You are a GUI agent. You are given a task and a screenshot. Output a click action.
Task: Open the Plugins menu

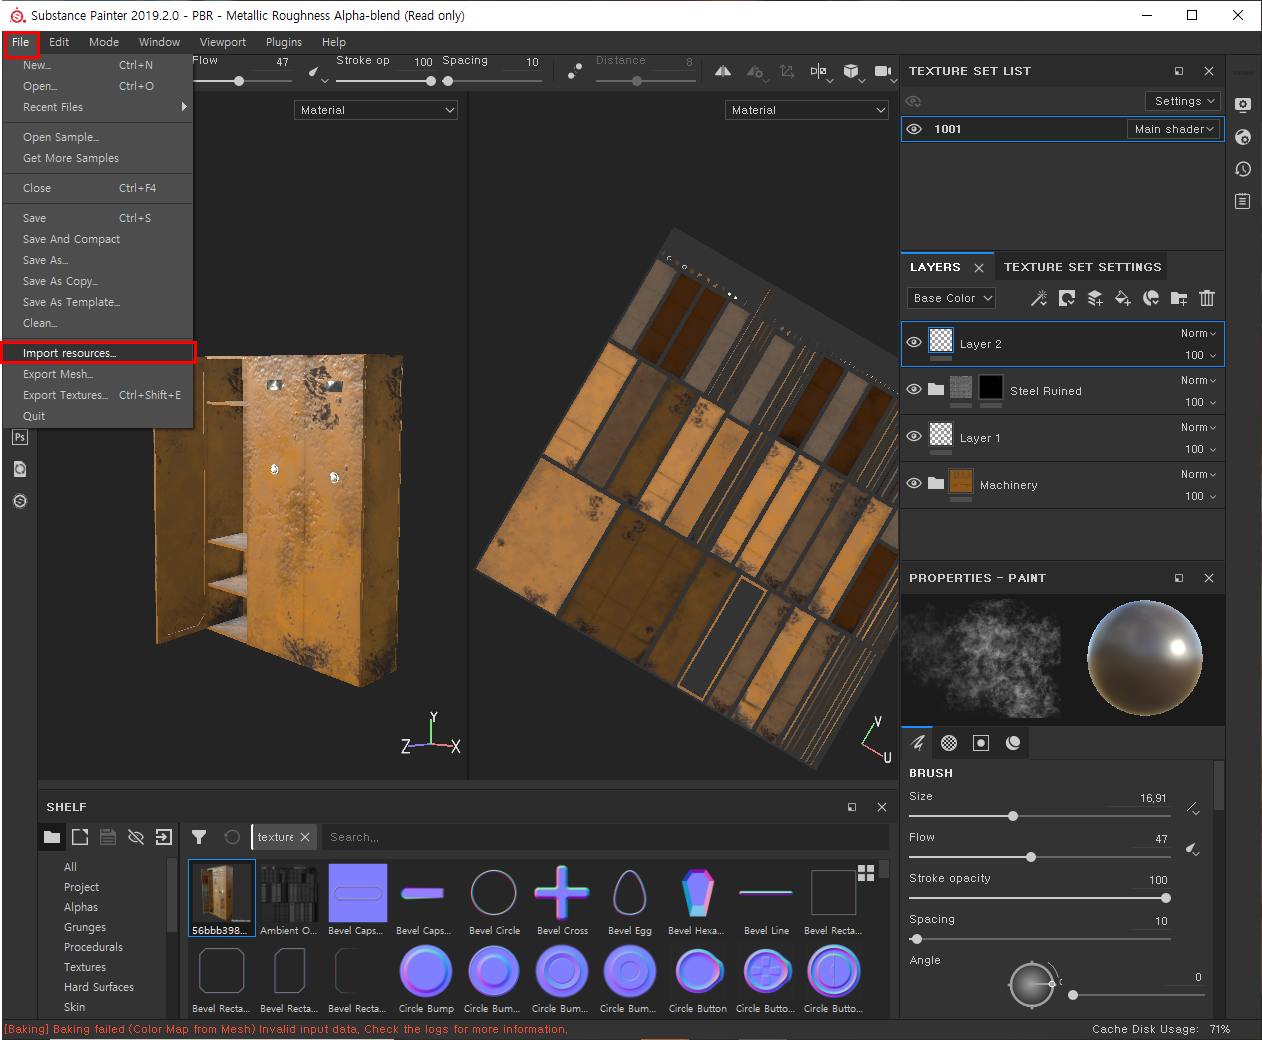284,42
